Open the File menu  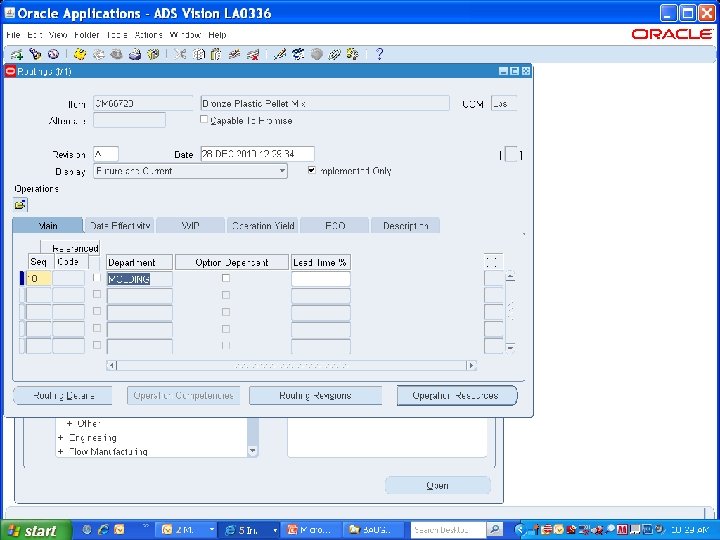(13, 35)
